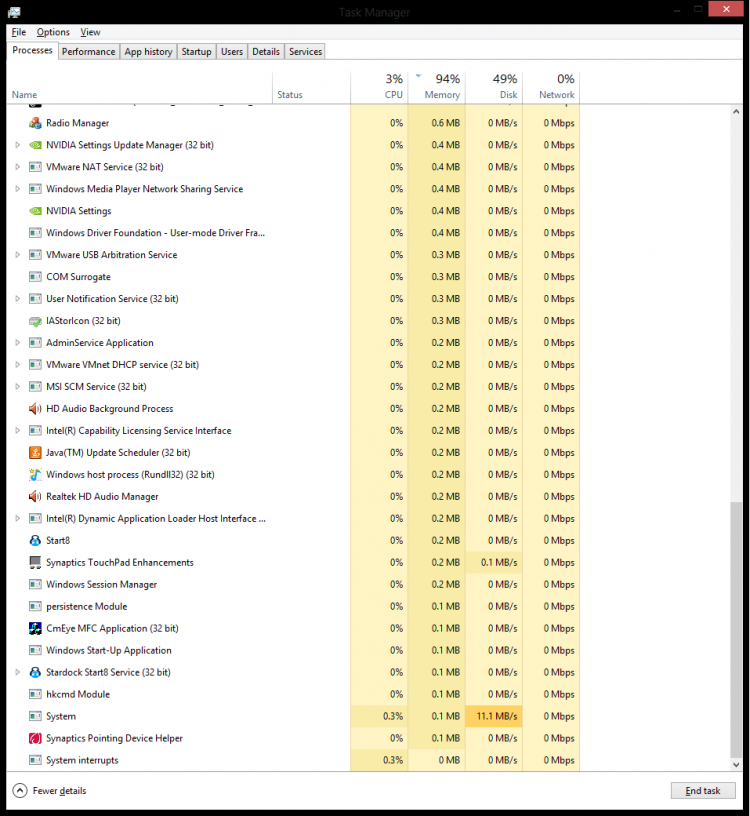Click the Java Update Scheduler icon

[35, 453]
